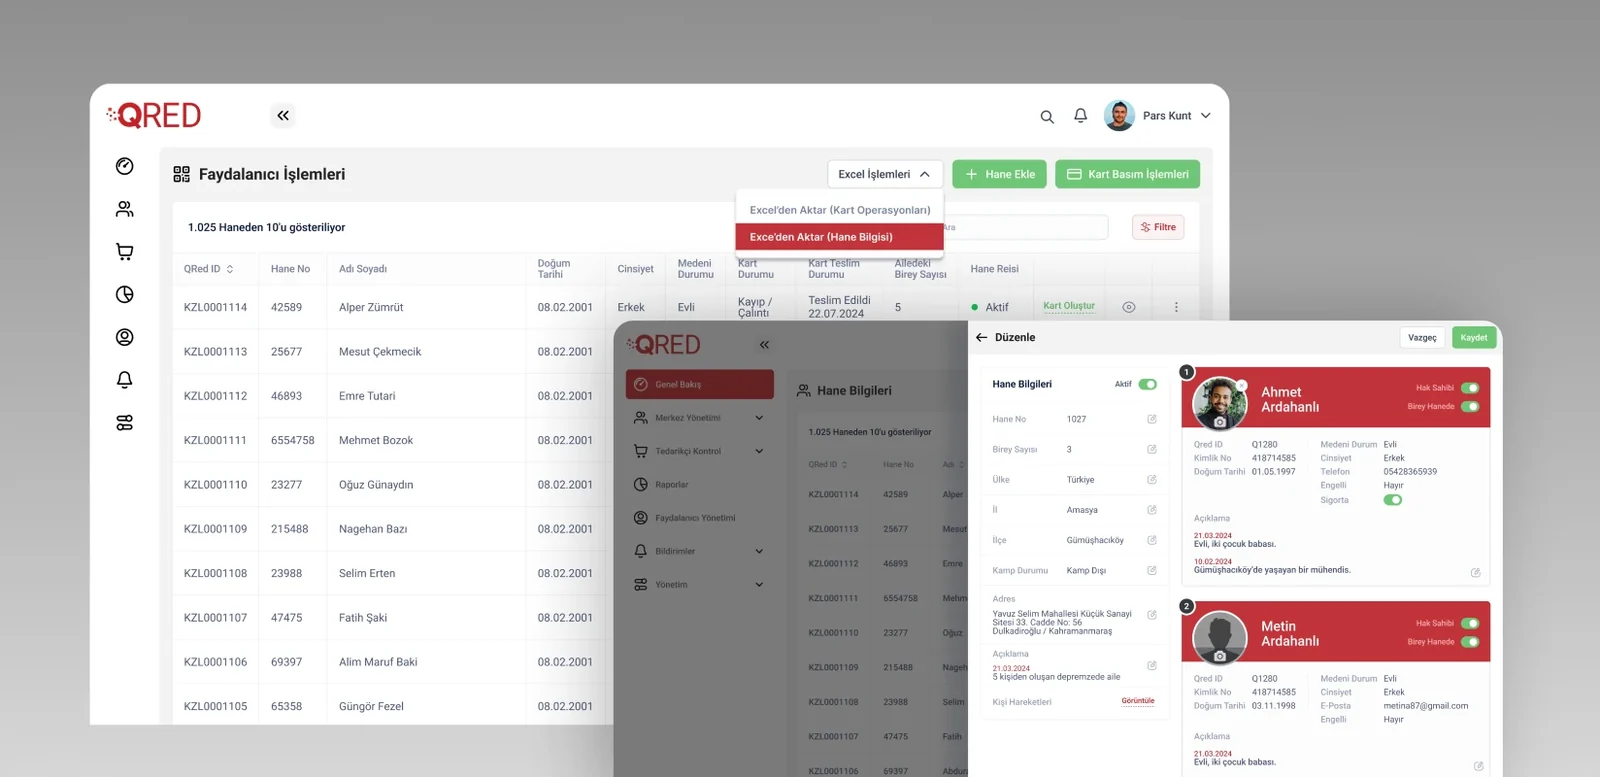The width and height of the screenshot is (1600, 777).
Task: Open the Pars Kunt user menu
Action: pos(1158,116)
